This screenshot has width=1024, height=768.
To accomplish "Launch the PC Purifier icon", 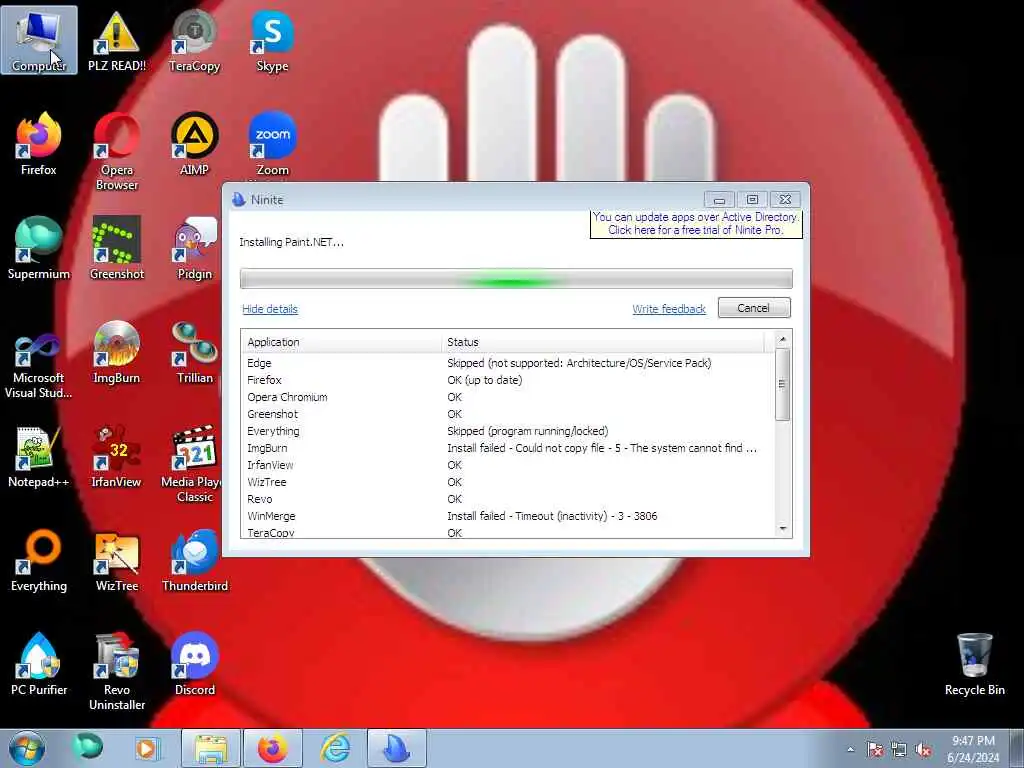I will [39, 664].
